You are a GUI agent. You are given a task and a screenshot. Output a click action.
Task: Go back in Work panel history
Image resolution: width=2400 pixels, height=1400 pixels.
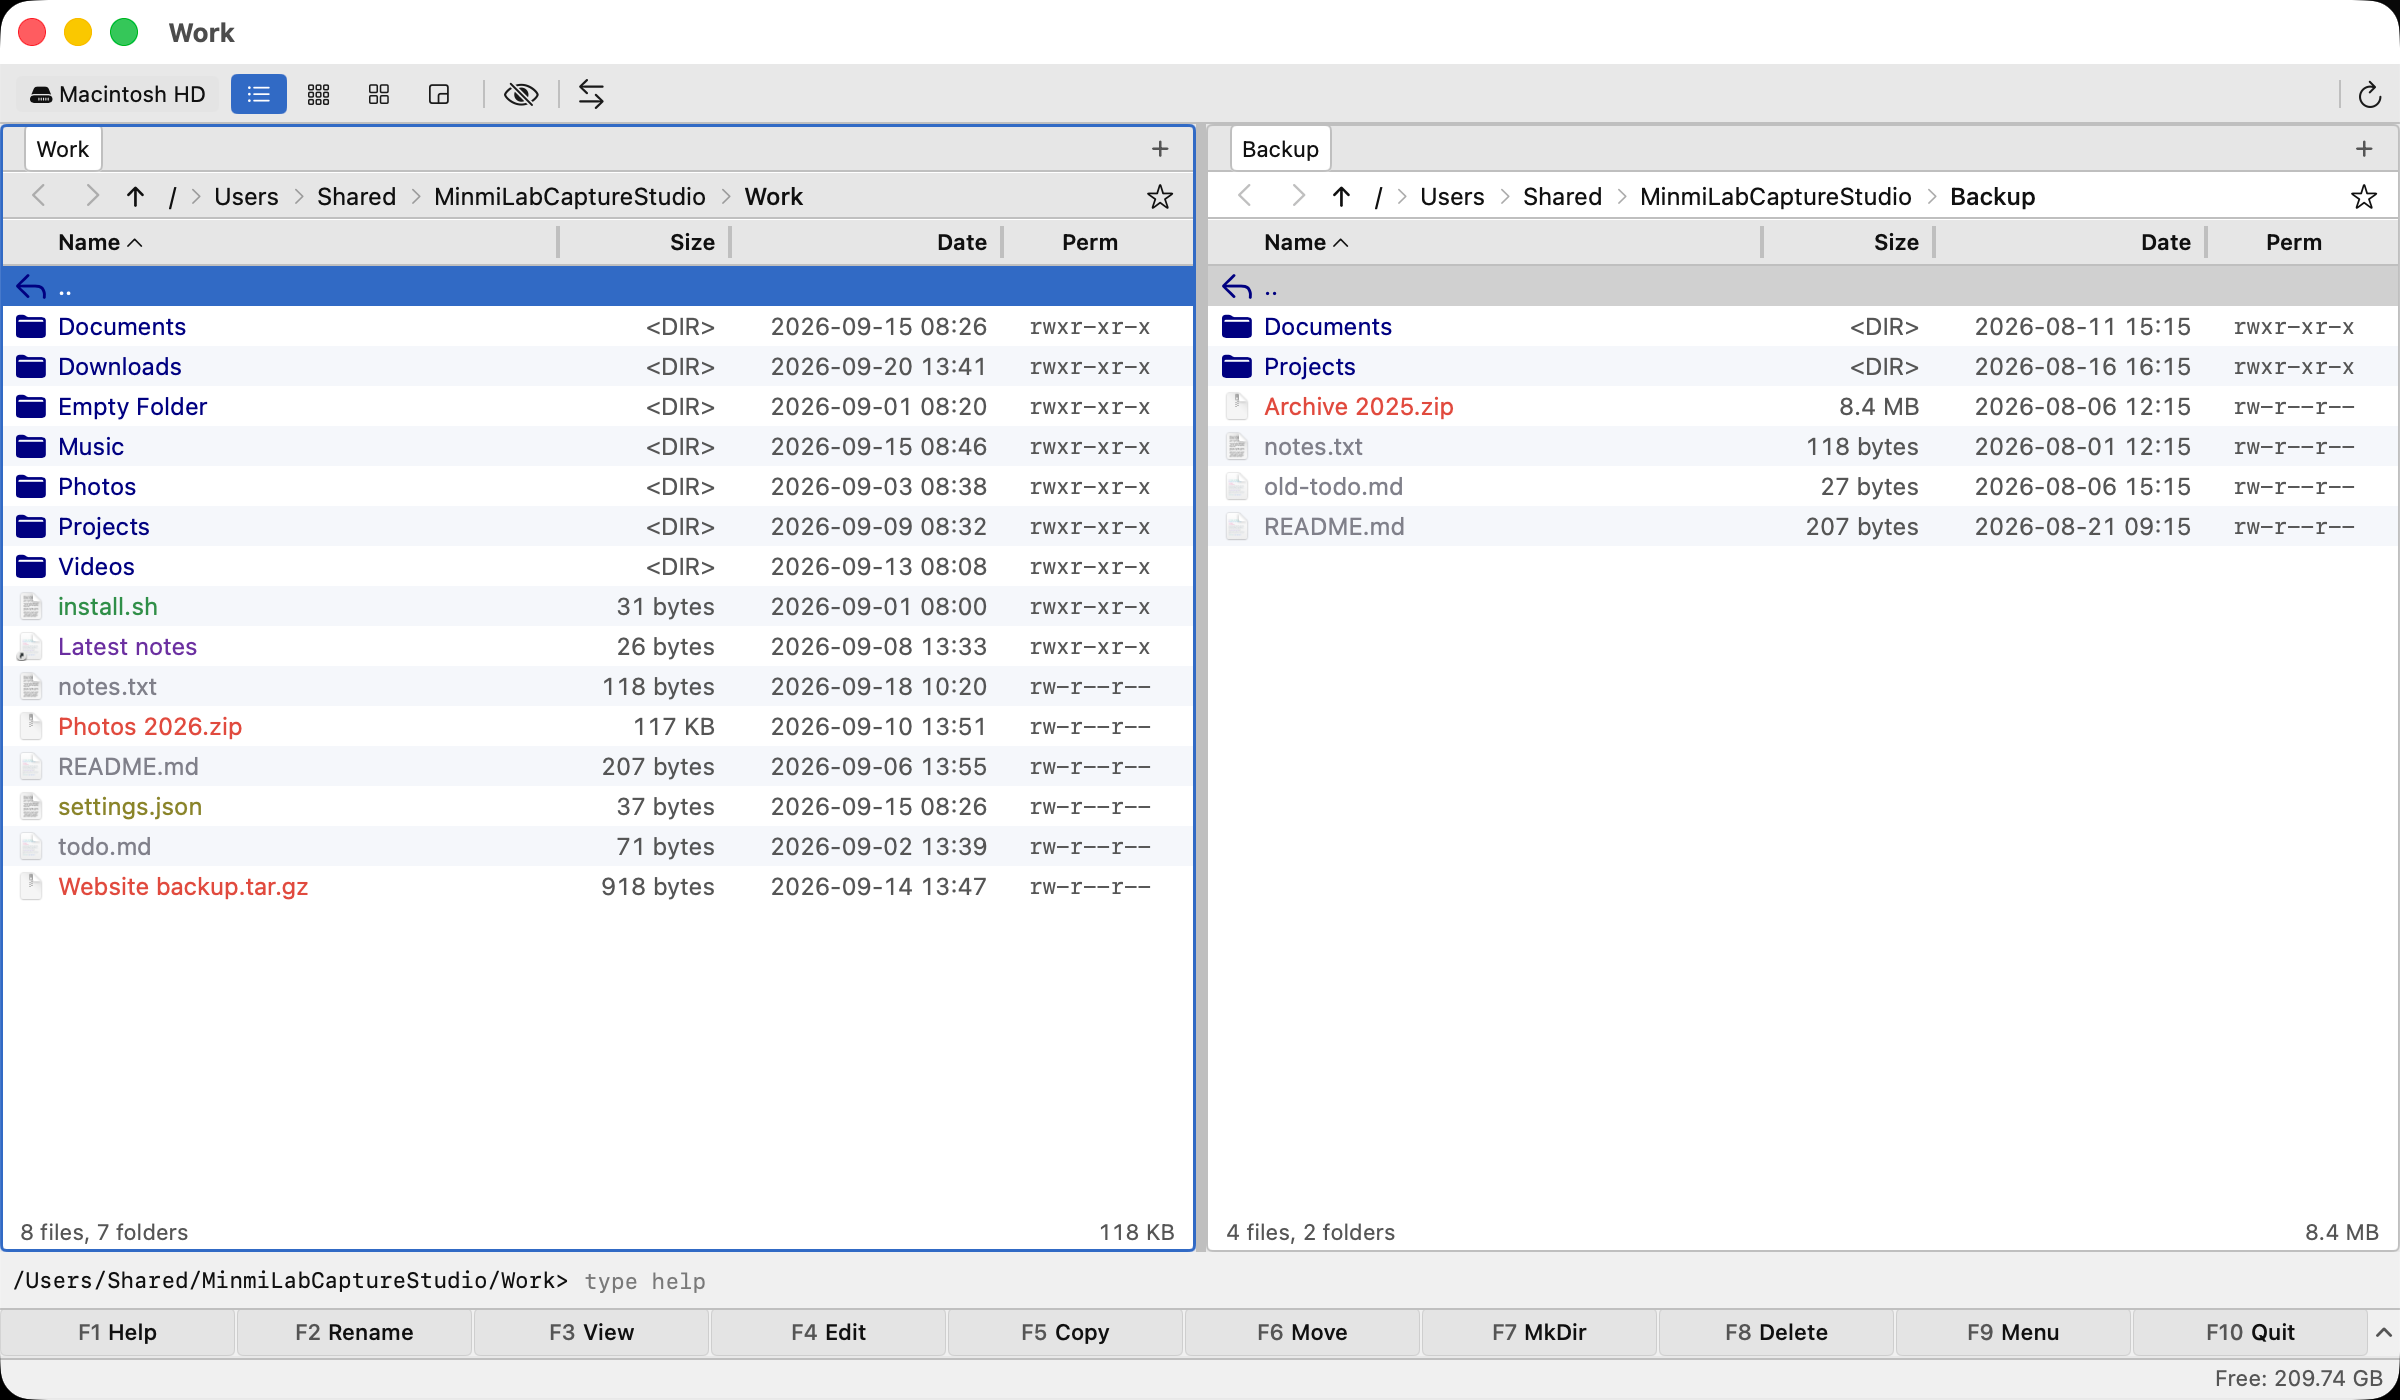coord(39,197)
